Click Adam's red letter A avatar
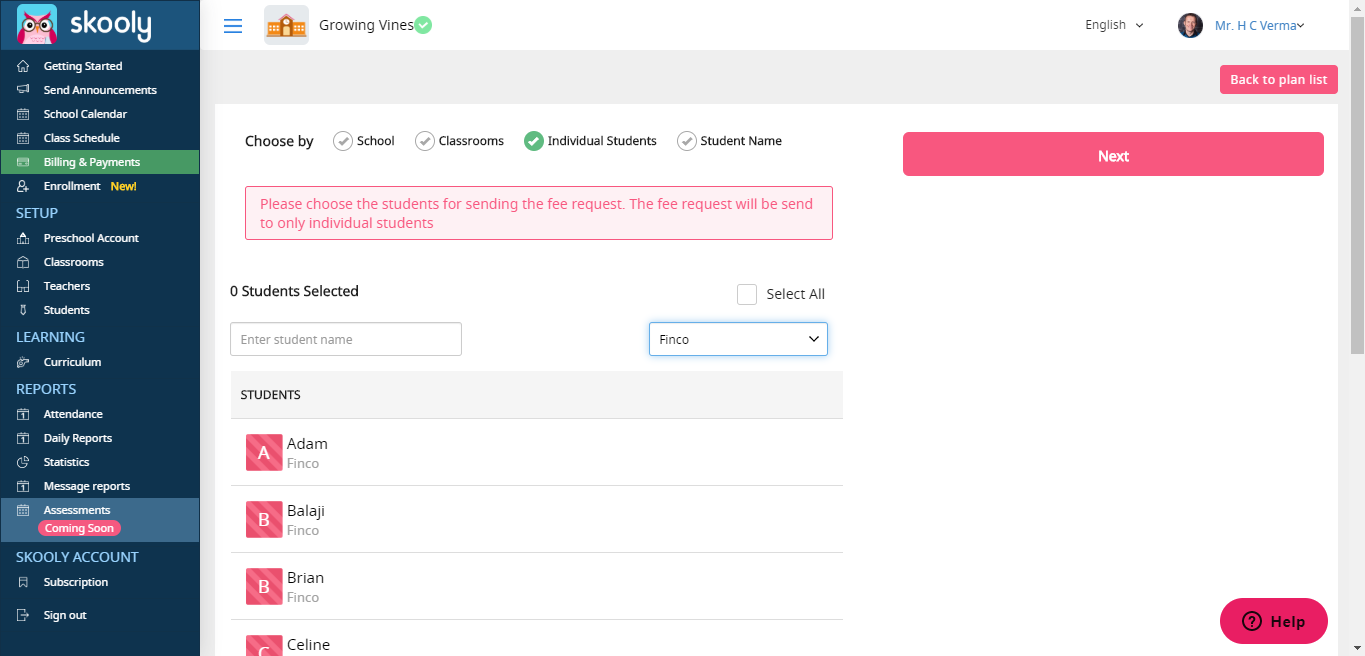Viewport: 1365px width, 656px height. click(x=264, y=452)
